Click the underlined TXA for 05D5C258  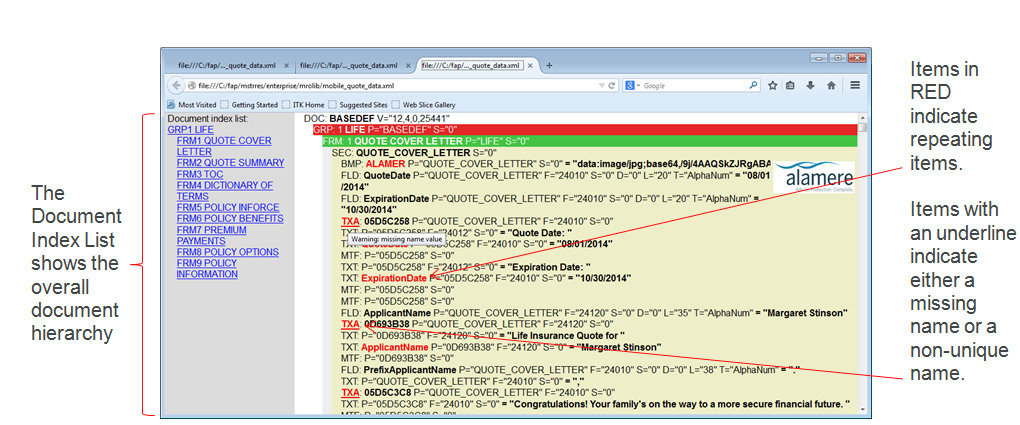pyautogui.click(x=351, y=221)
